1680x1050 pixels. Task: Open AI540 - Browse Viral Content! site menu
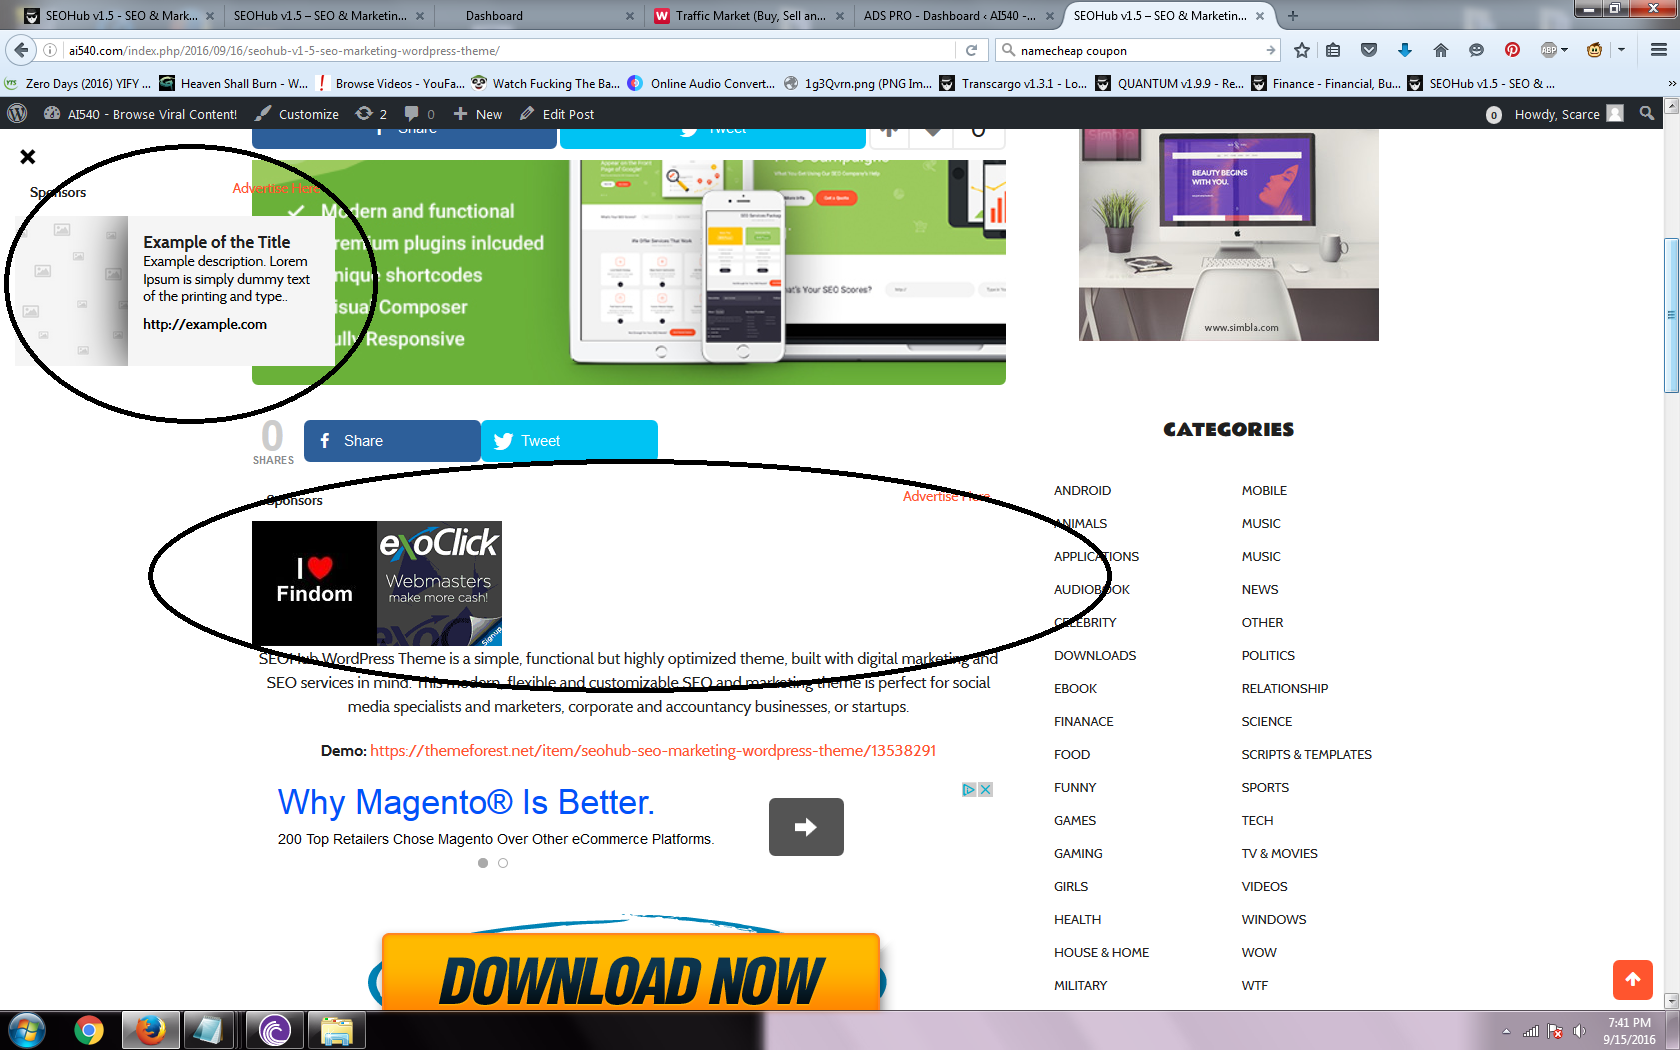click(x=140, y=114)
